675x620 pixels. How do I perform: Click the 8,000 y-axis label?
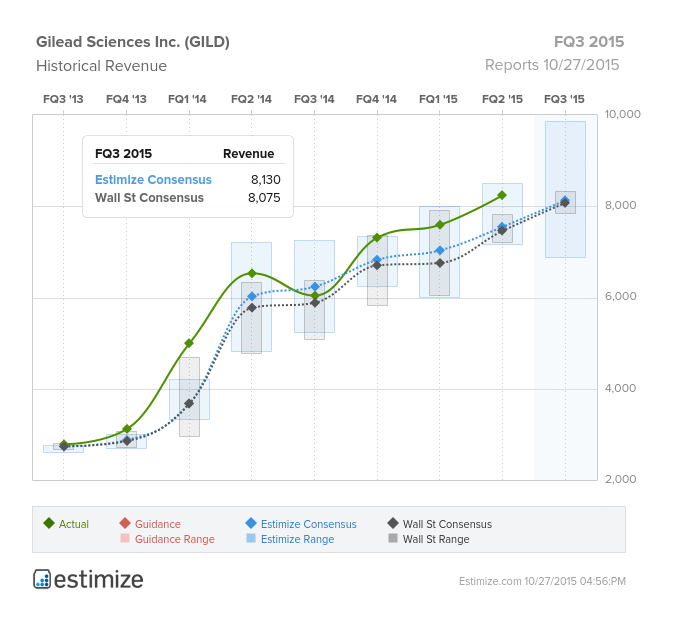[620, 205]
